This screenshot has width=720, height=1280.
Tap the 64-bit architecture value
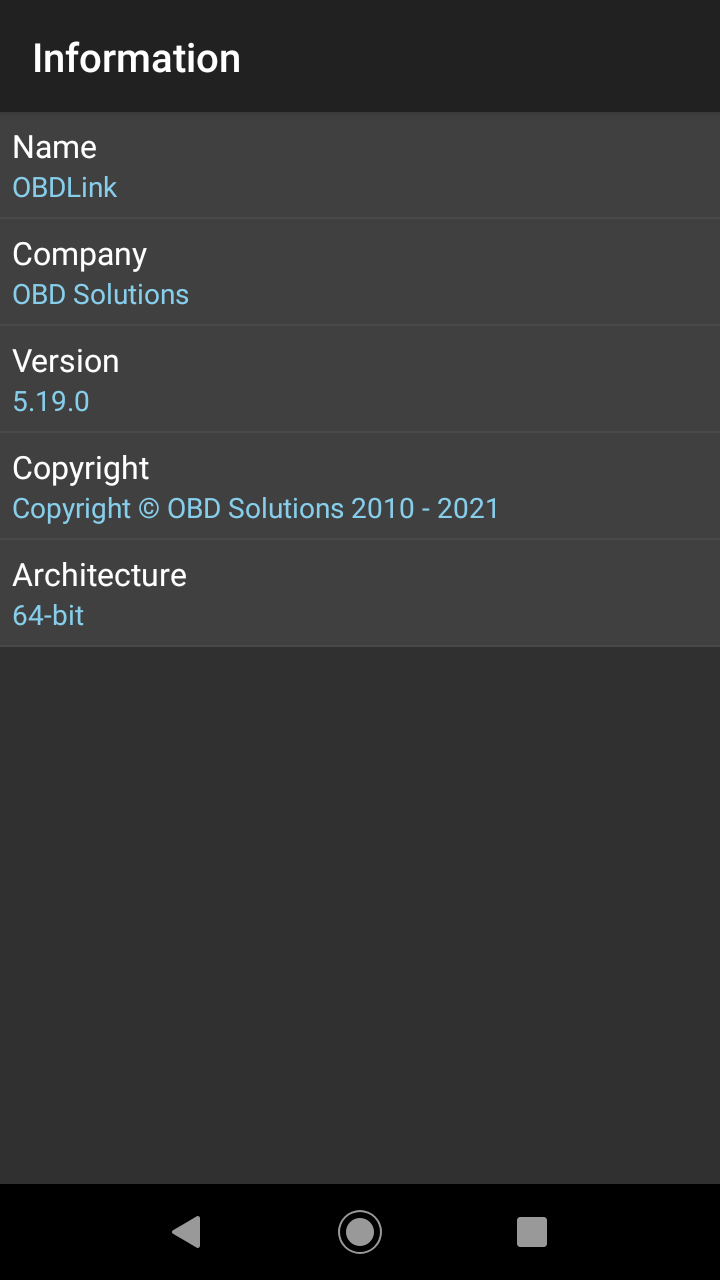tap(48, 616)
